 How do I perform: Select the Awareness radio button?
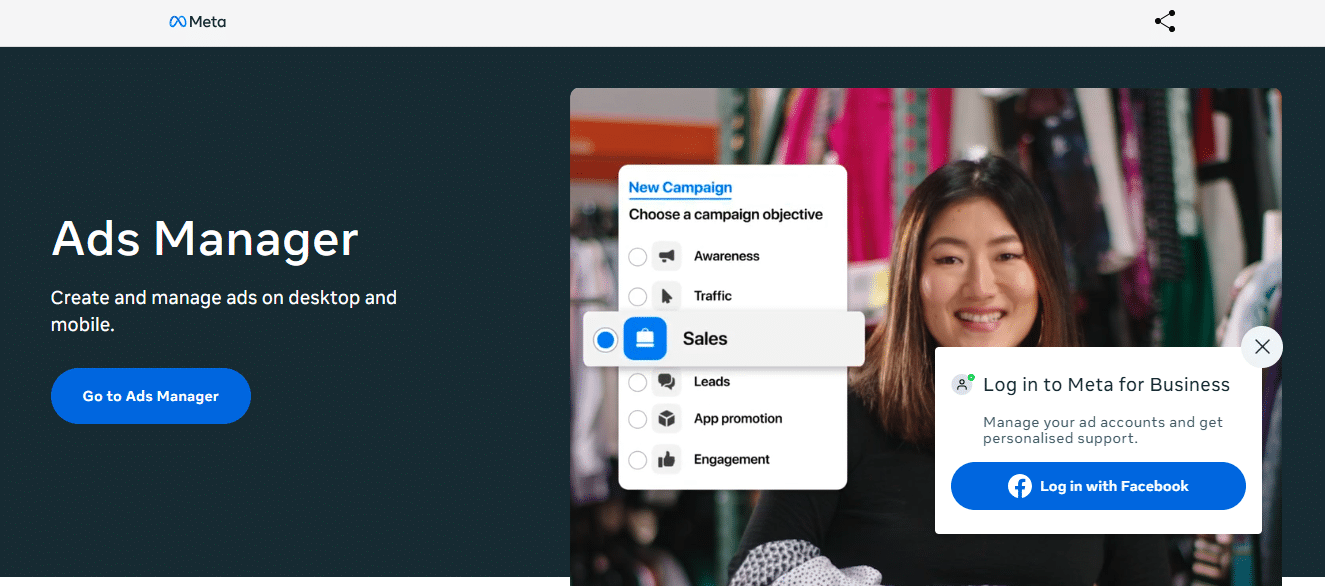coord(637,257)
